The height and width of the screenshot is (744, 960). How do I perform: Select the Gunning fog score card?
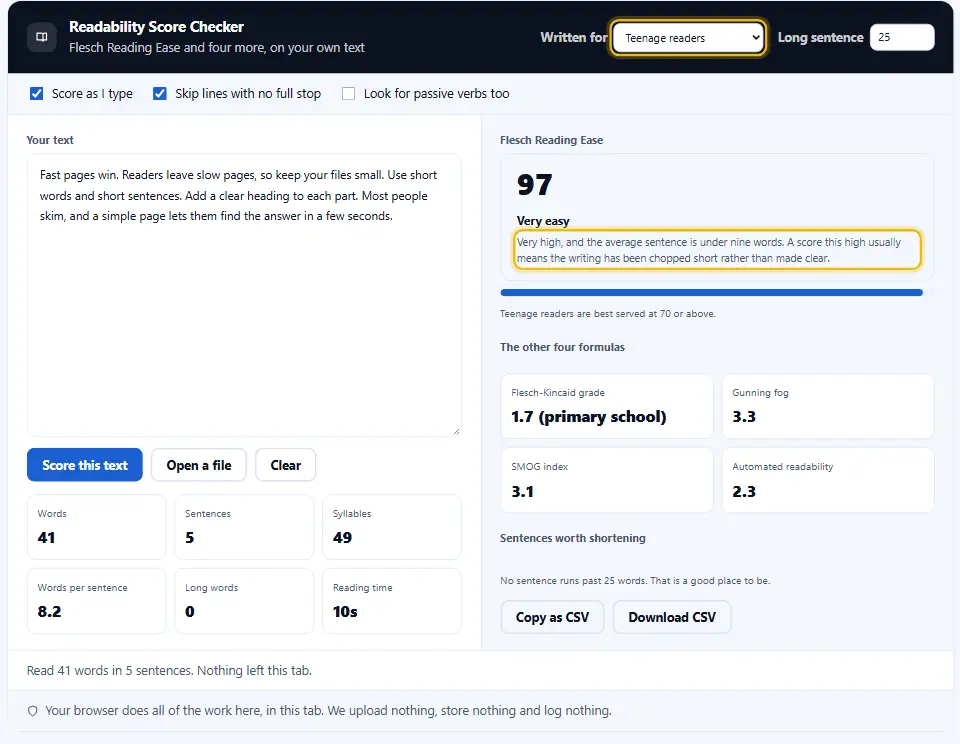[x=828, y=407]
